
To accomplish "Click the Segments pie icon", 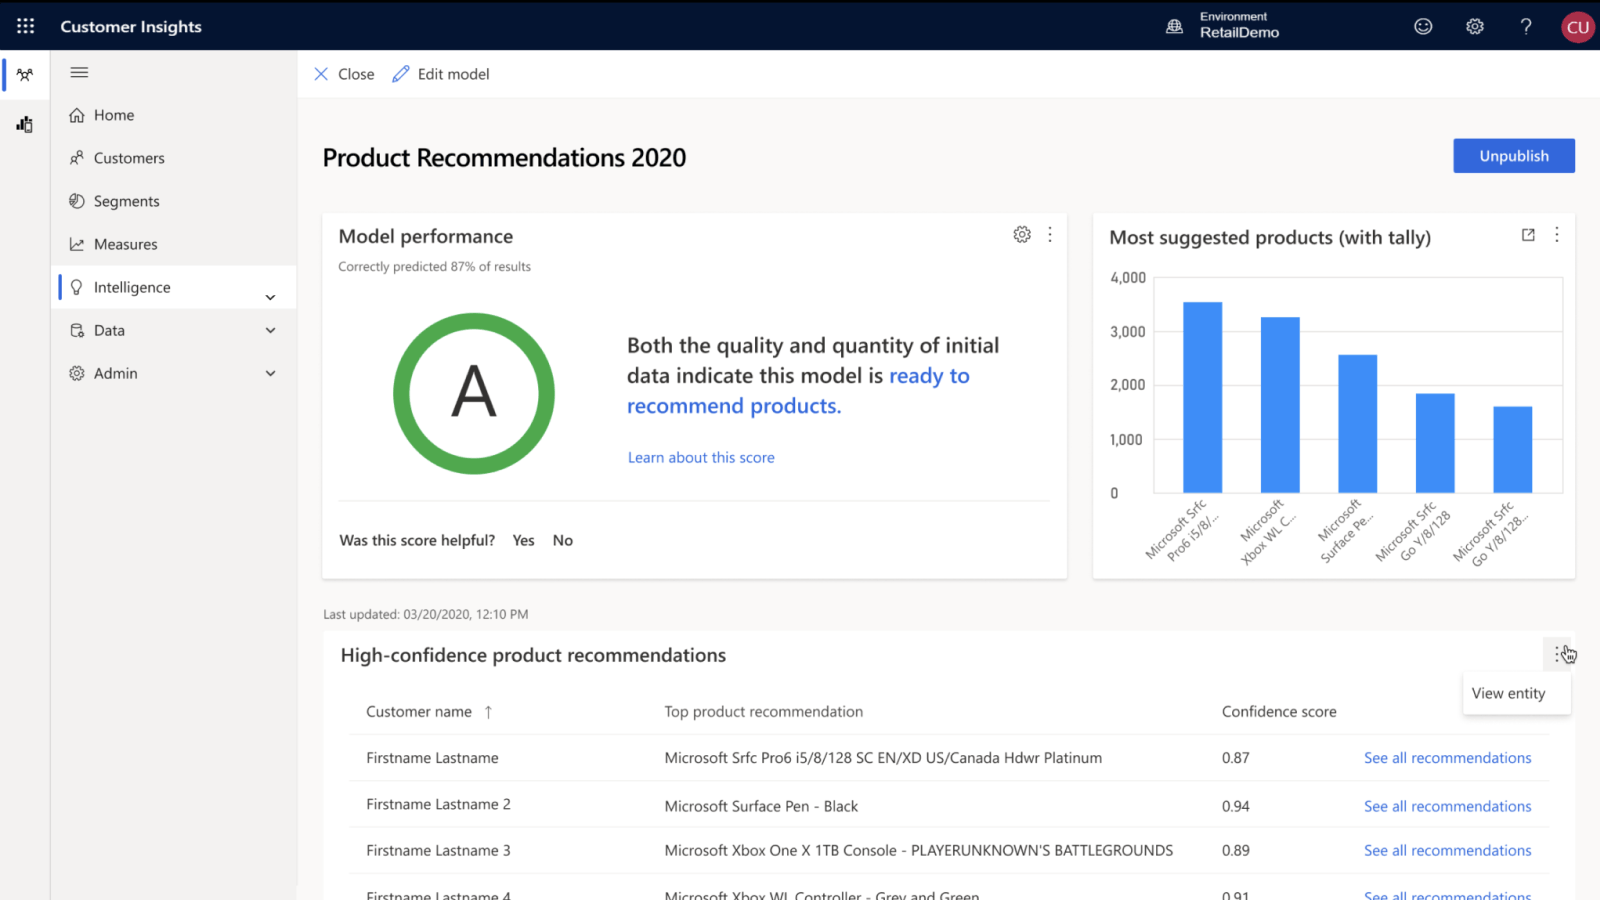I will click(77, 201).
